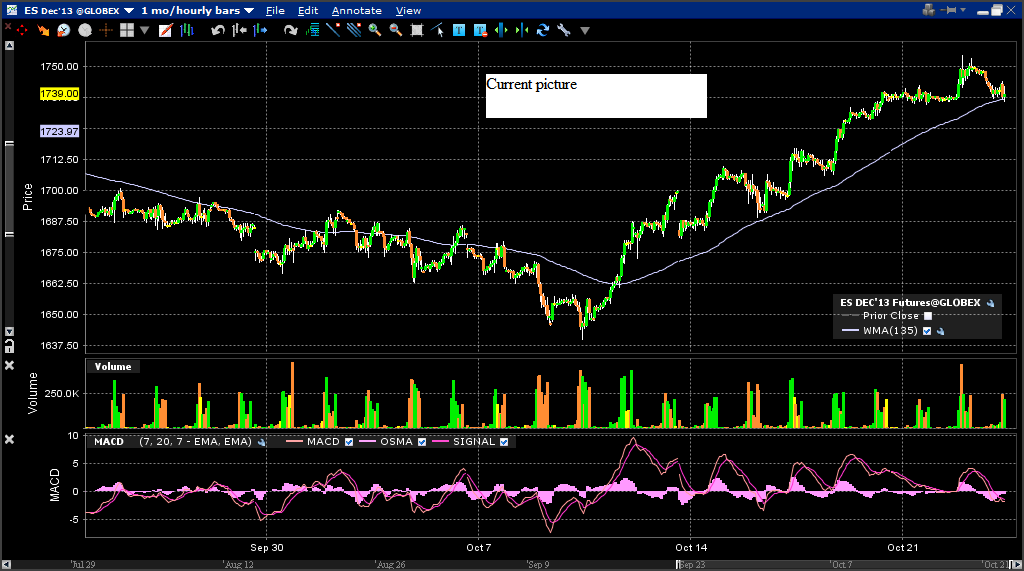This screenshot has height=571, width=1024.
Task: Click the zoom out magnifier icon
Action: [x=396, y=30]
